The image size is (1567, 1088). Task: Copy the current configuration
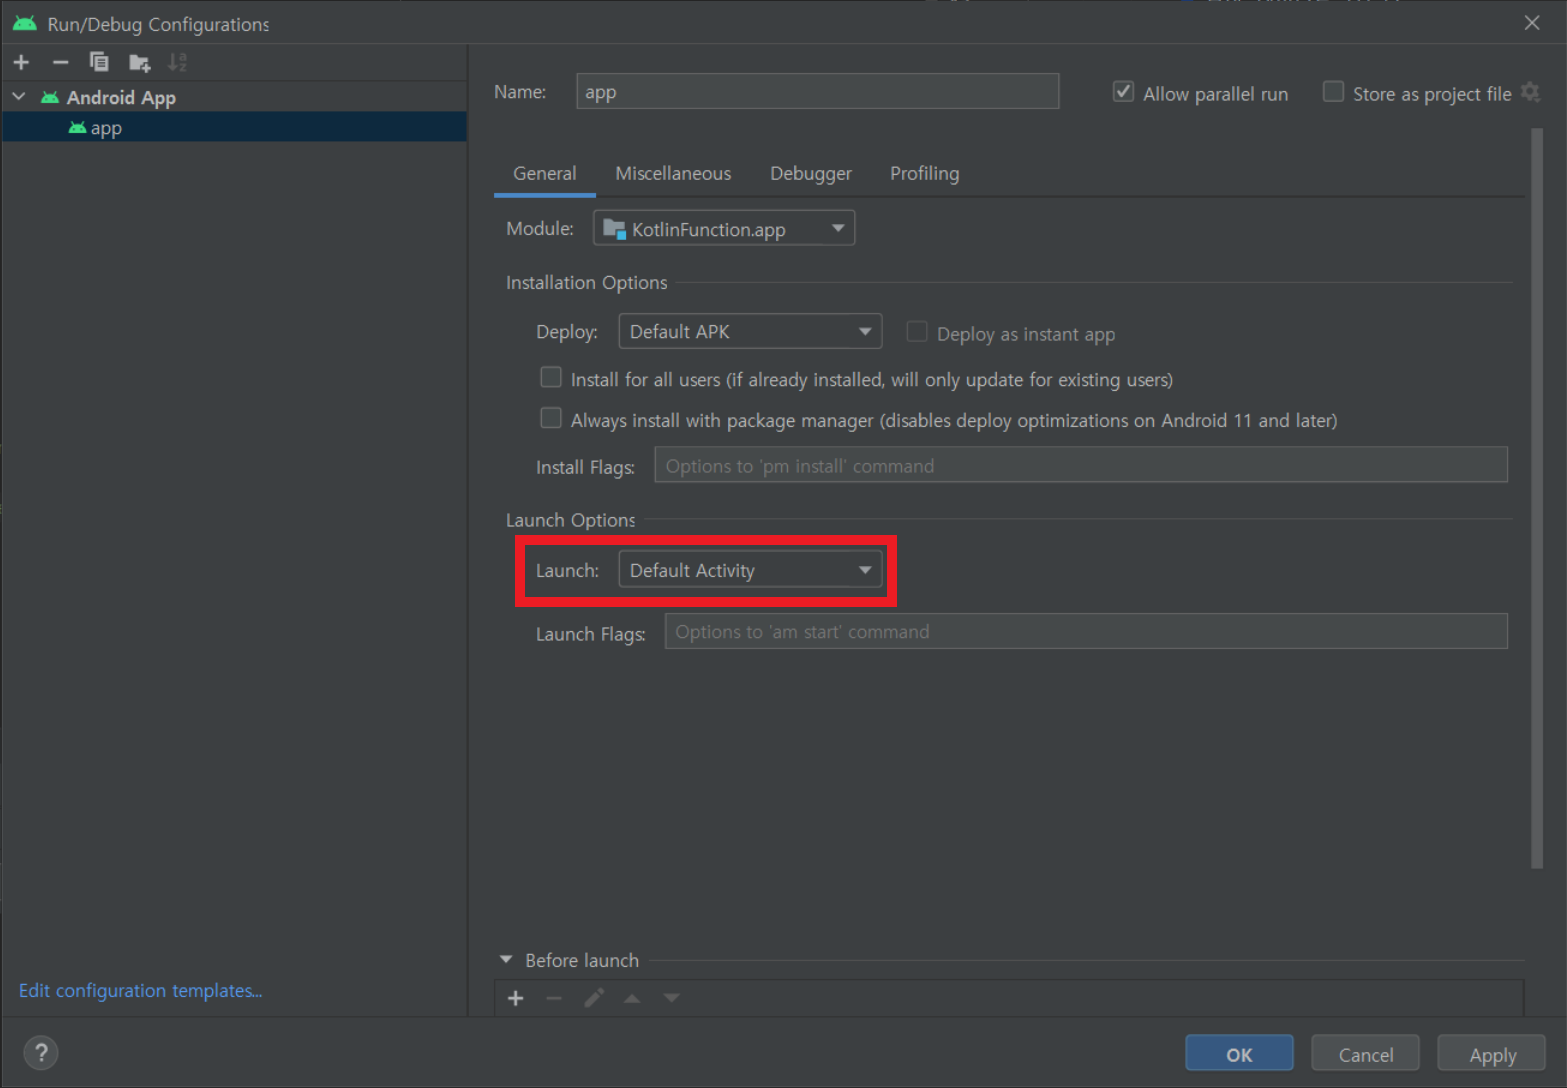click(99, 62)
